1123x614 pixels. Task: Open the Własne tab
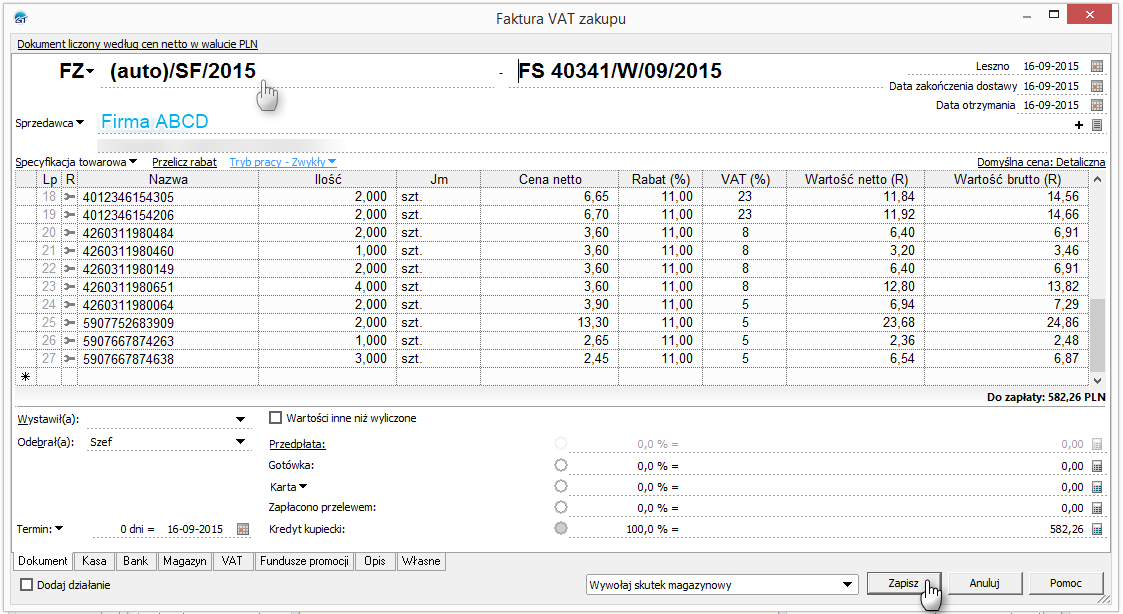(x=421, y=561)
